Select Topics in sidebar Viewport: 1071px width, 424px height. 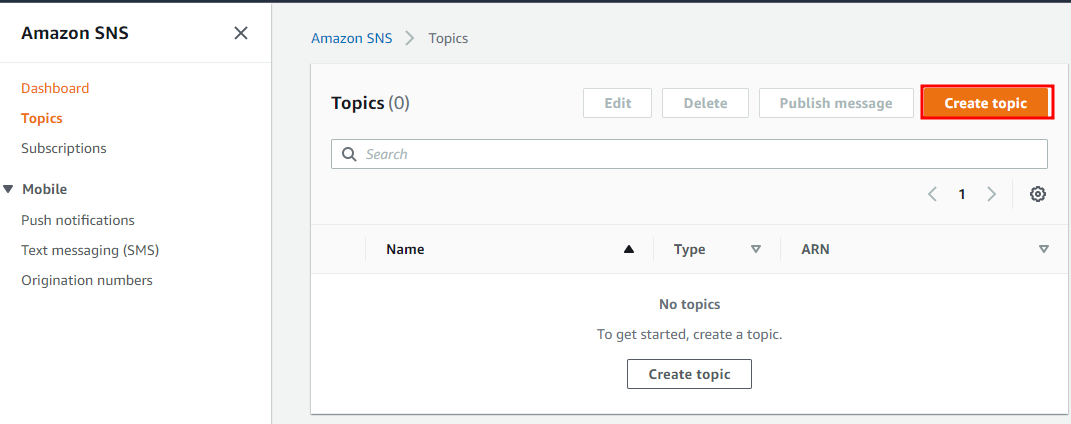tap(42, 118)
